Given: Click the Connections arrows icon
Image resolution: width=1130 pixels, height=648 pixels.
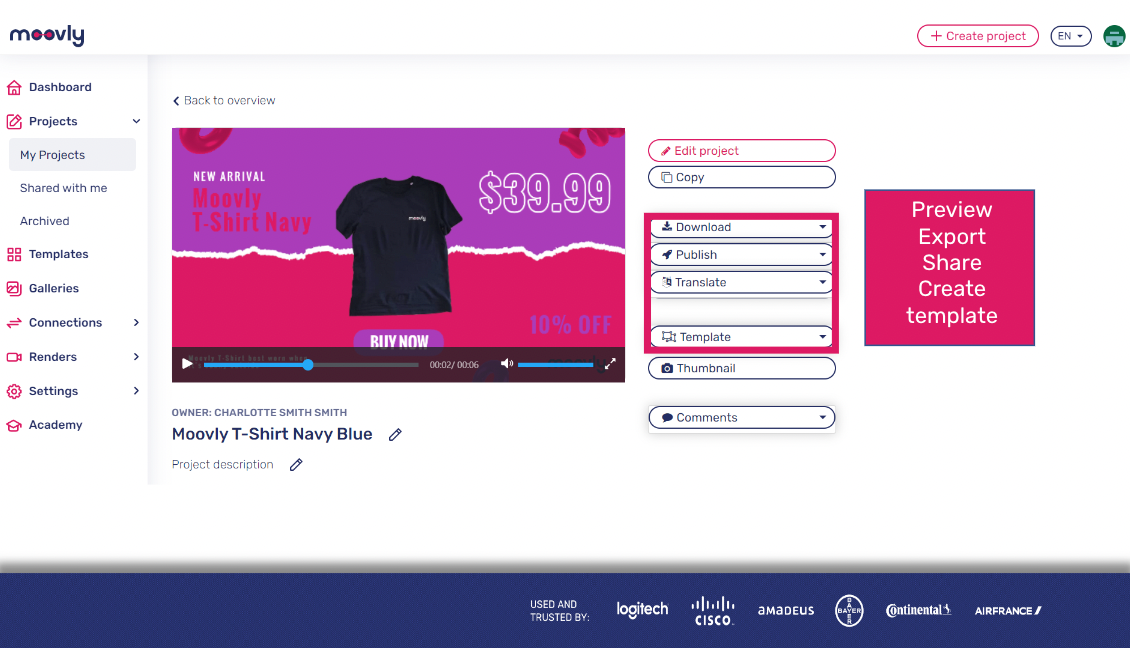Looking at the screenshot, I should (x=14, y=323).
